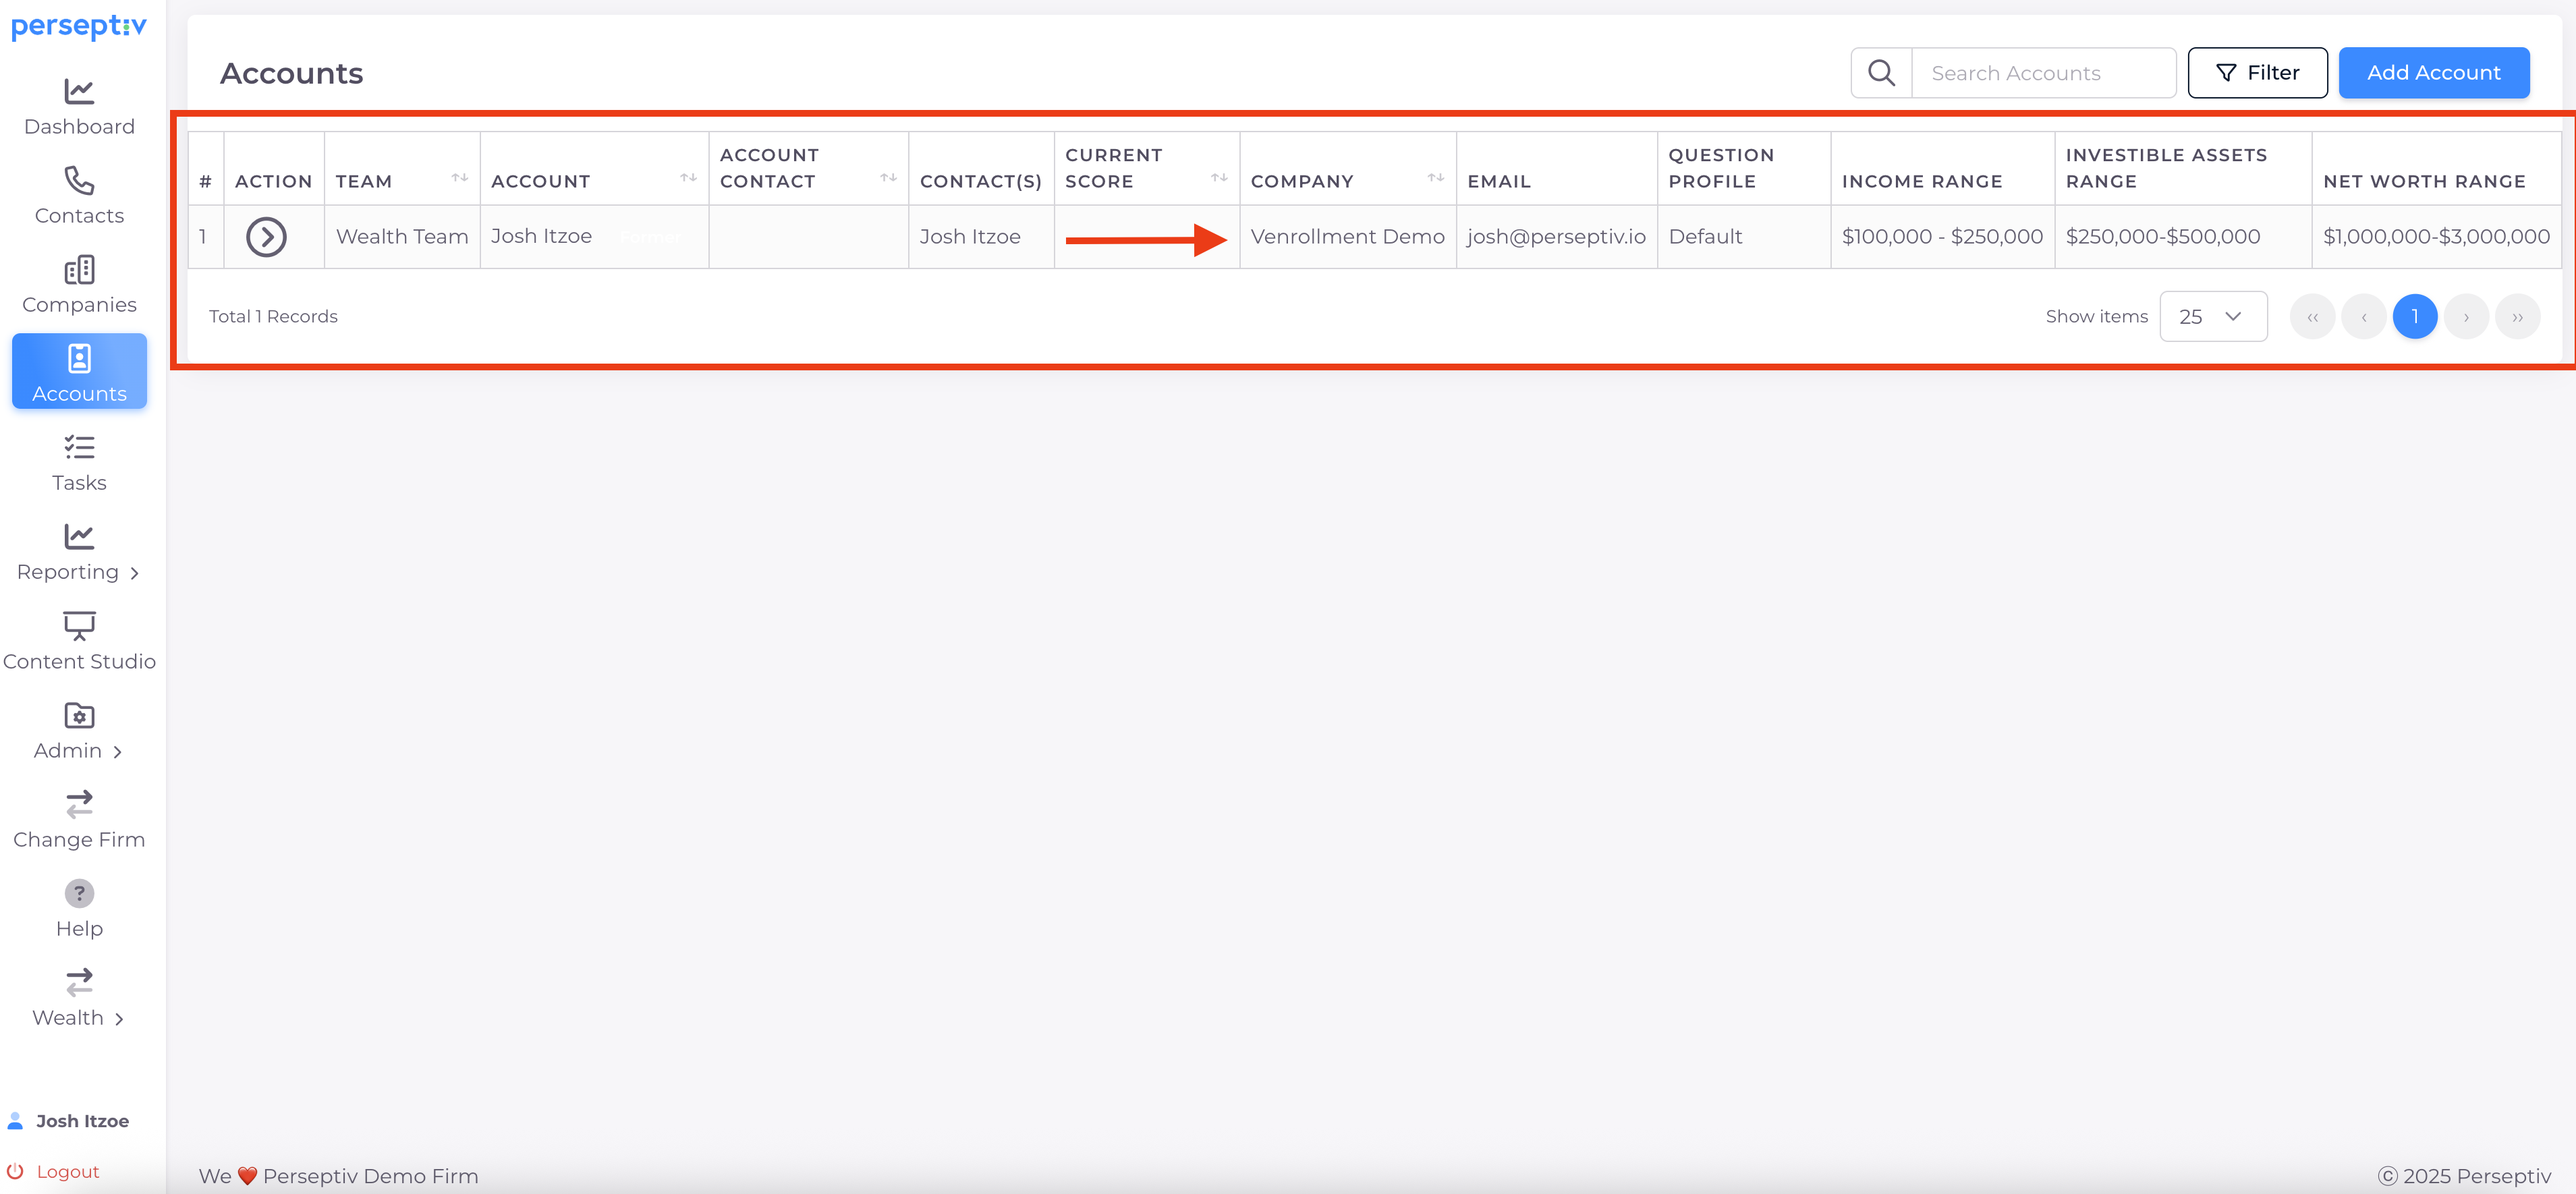This screenshot has height=1194, width=2576.
Task: Open the Help question mark icon
Action: (x=79, y=893)
